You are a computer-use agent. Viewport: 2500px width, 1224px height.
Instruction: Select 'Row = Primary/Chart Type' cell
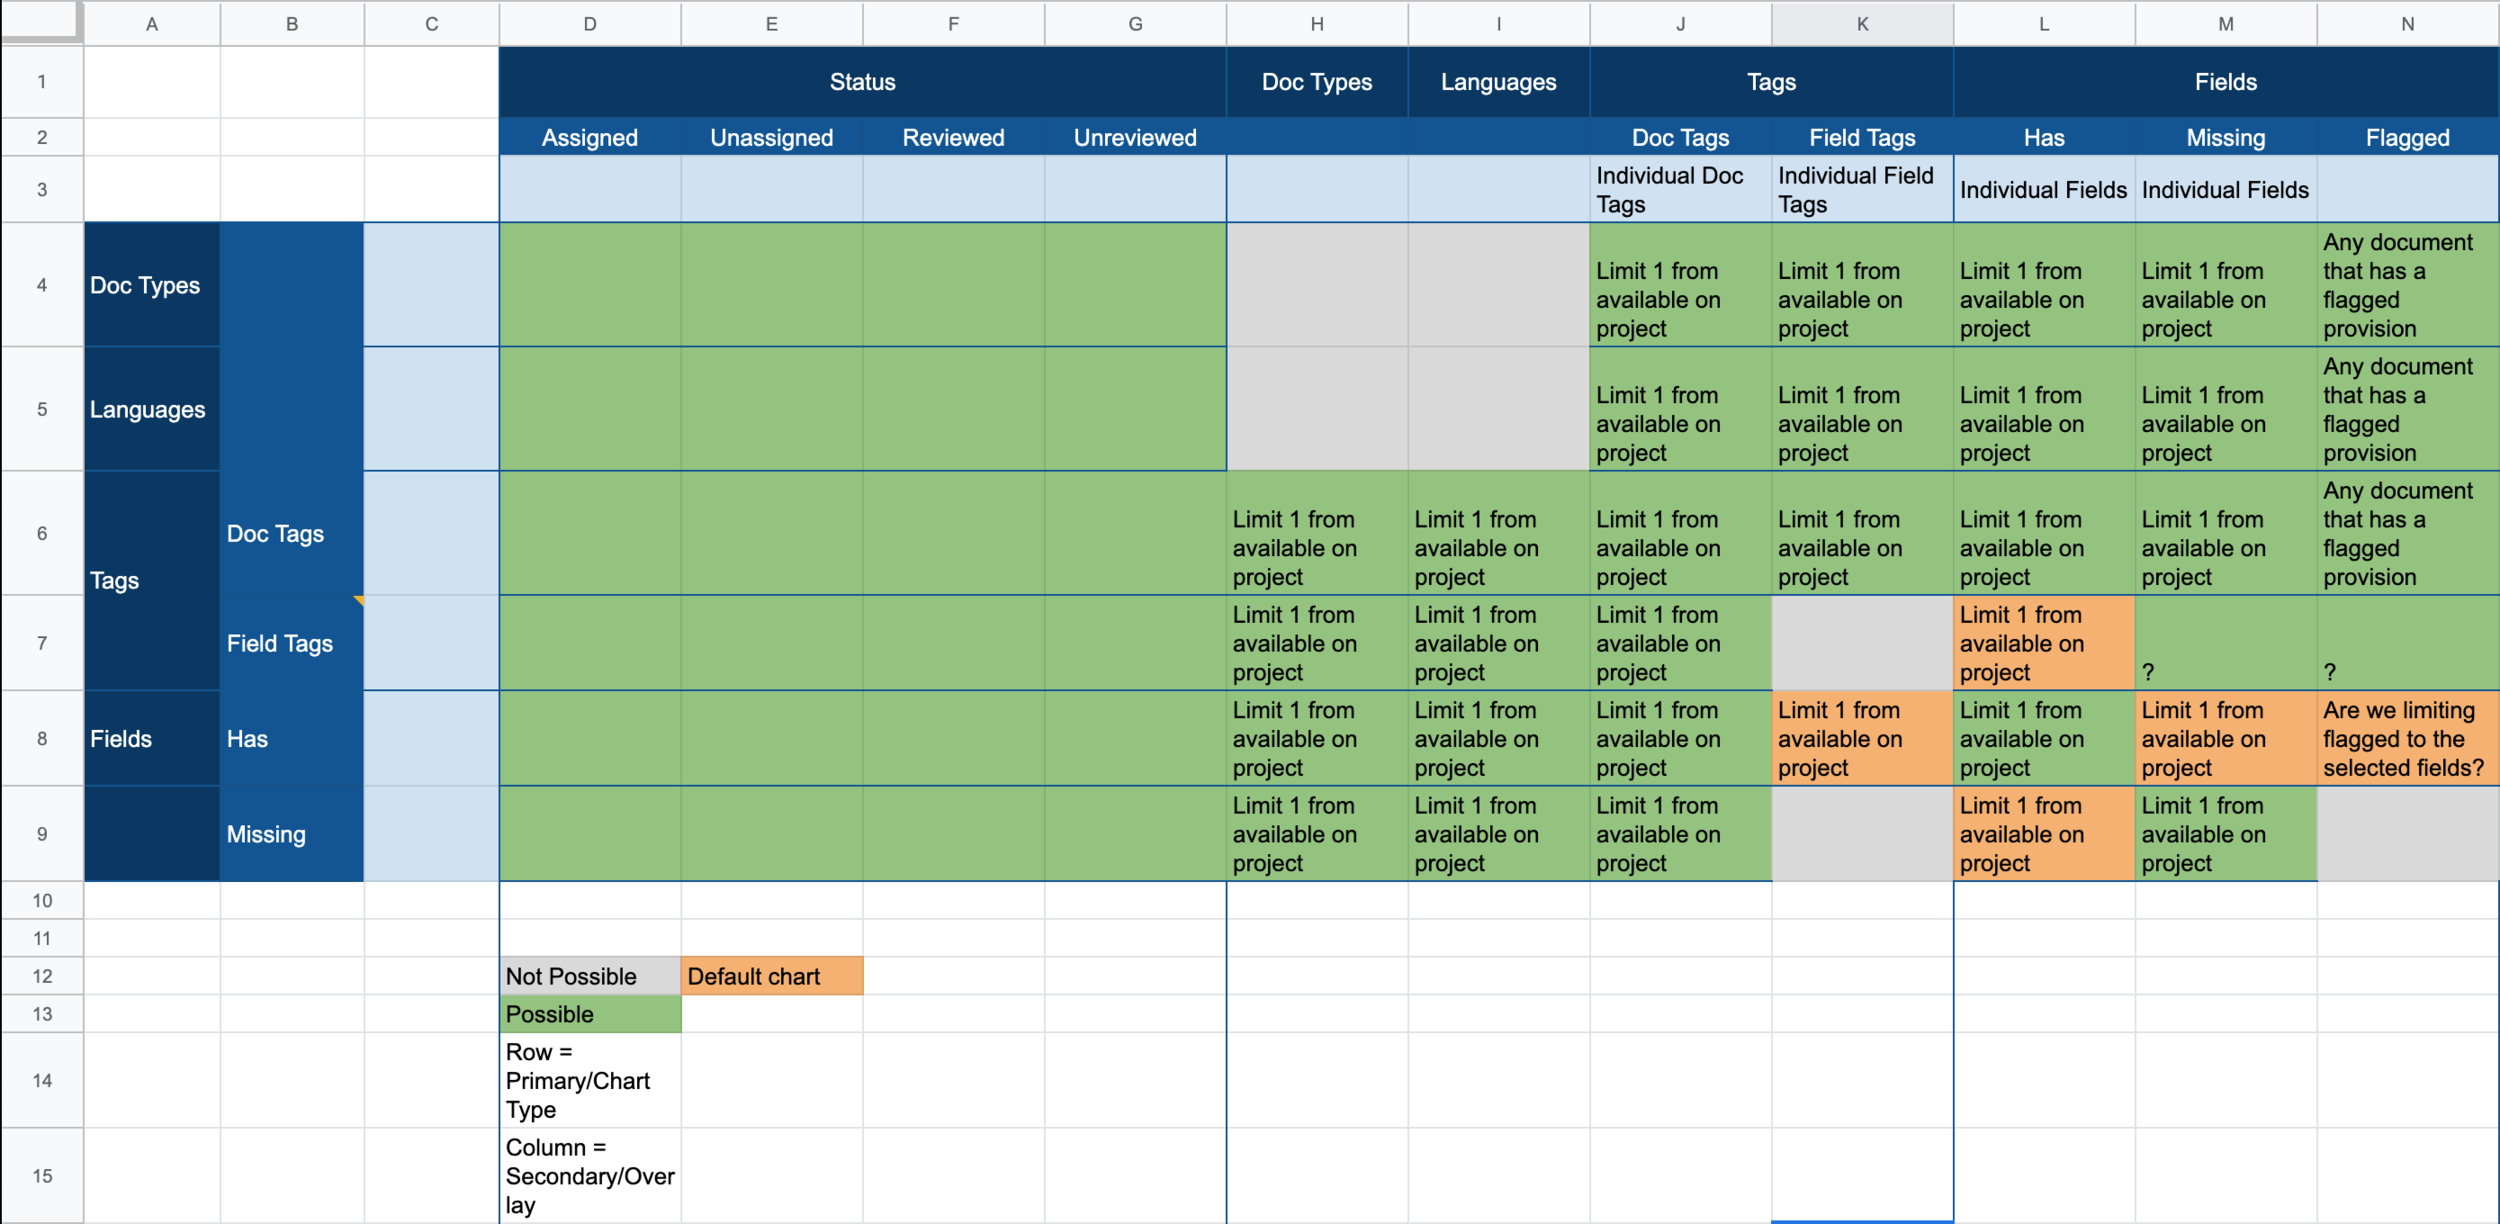(x=590, y=1080)
